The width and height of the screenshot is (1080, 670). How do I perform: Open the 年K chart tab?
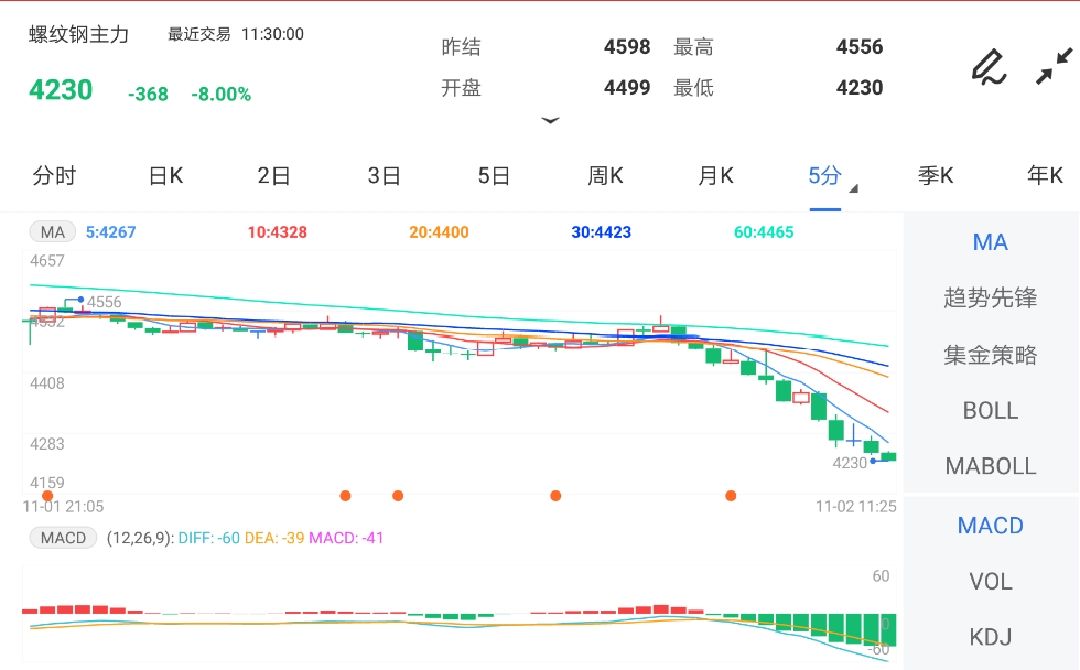pyautogui.click(x=1045, y=176)
